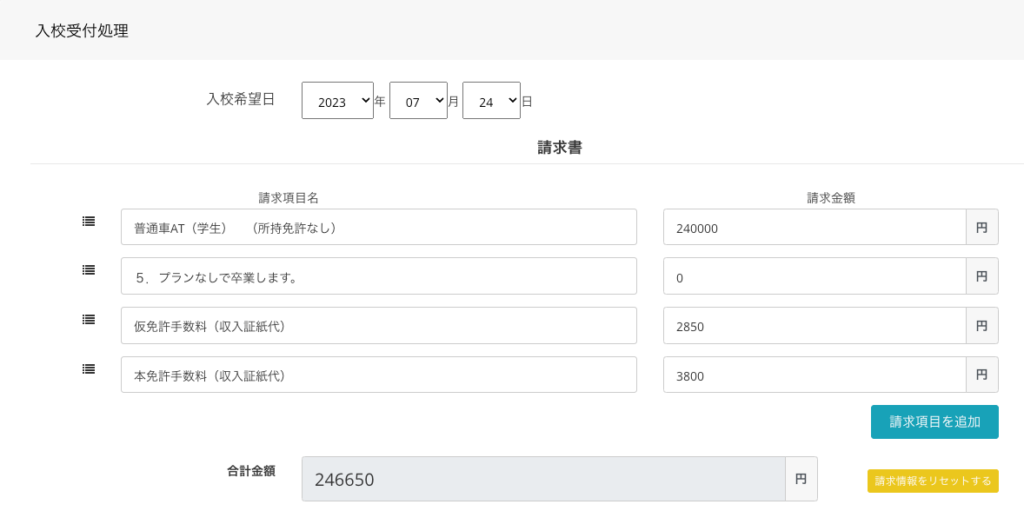Focus the amount field showing 2850
Viewport: 1024px width, 511px height.
(814, 326)
